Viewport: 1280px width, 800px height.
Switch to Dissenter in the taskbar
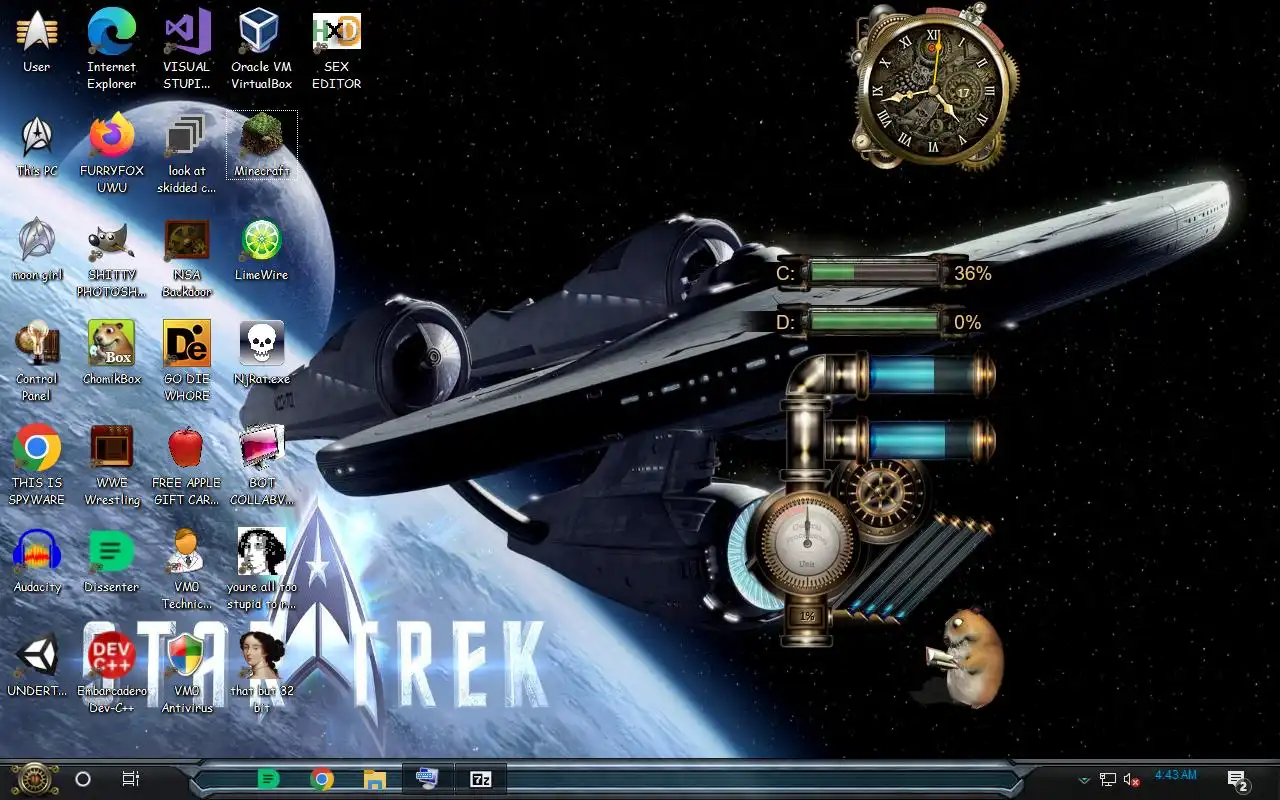268,779
